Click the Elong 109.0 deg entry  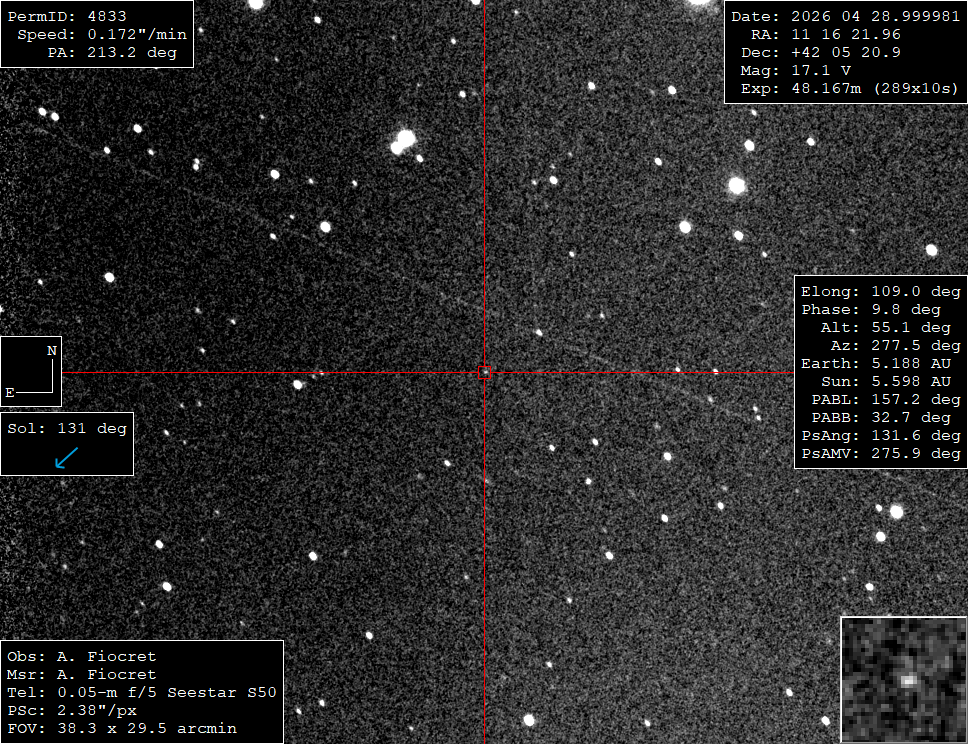coord(880,291)
